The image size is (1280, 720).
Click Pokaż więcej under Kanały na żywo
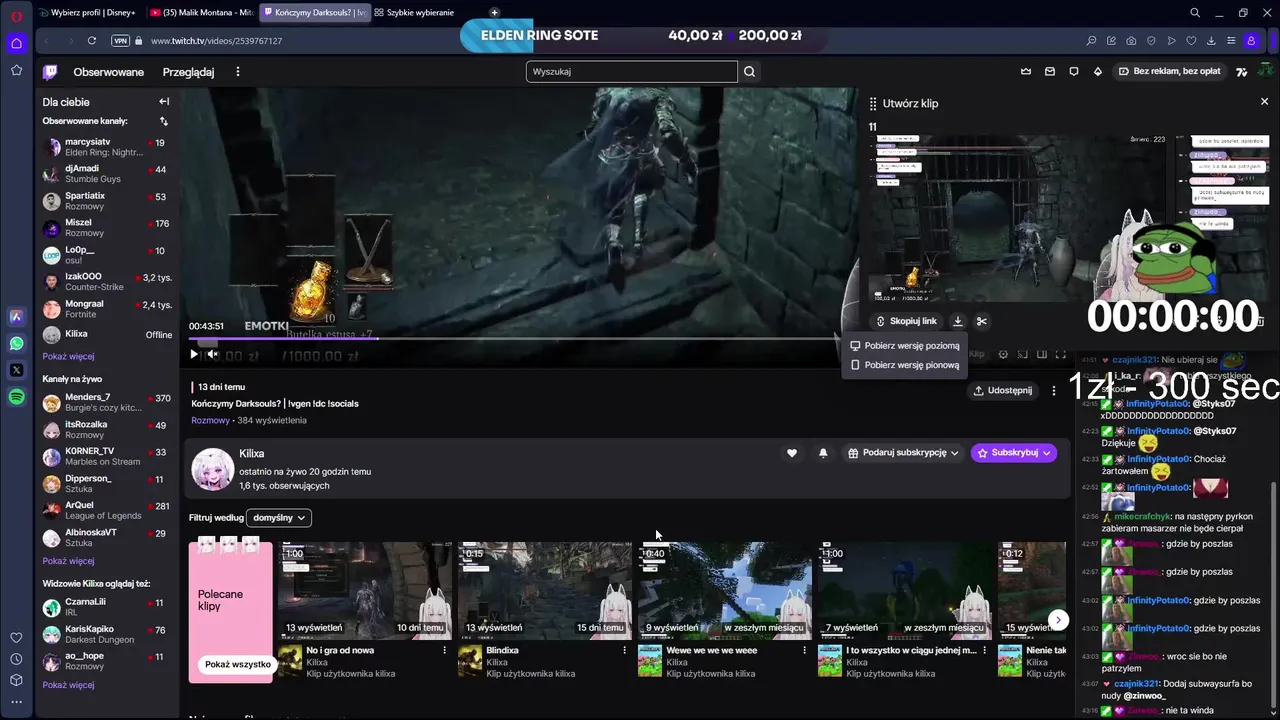click(68, 561)
